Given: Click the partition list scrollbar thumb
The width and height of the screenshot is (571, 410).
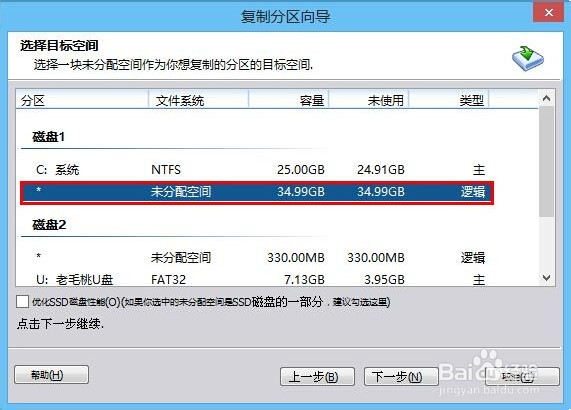Looking at the screenshot, I should (546, 162).
